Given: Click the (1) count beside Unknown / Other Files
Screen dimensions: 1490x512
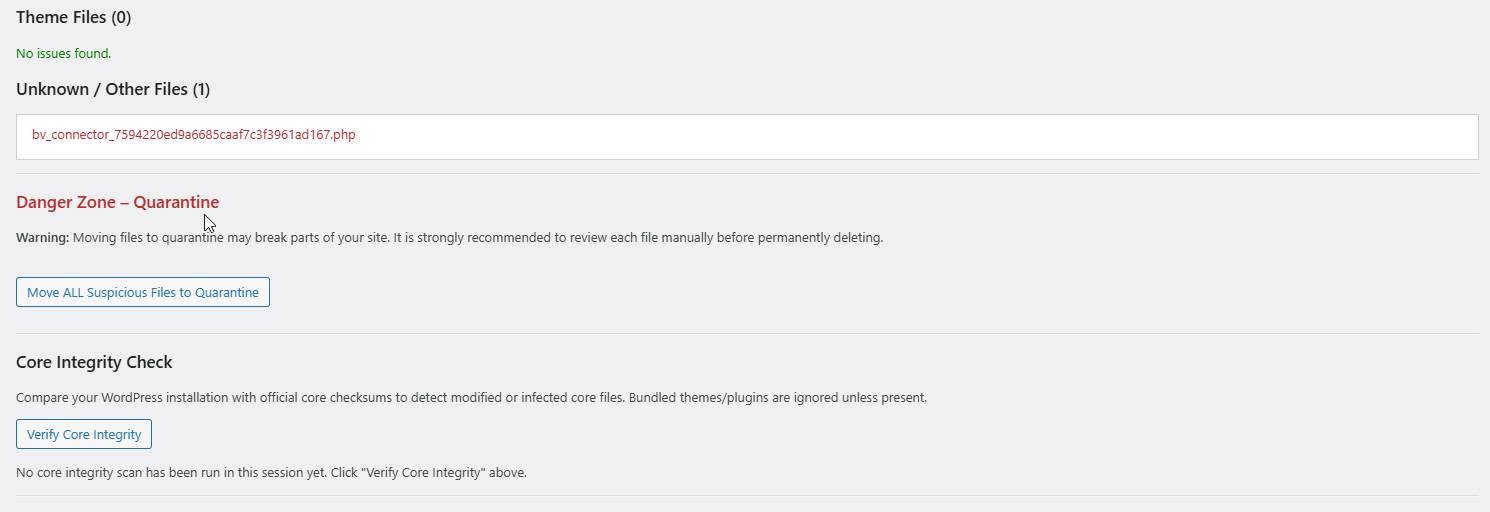Looking at the screenshot, I should pyautogui.click(x=201, y=89).
